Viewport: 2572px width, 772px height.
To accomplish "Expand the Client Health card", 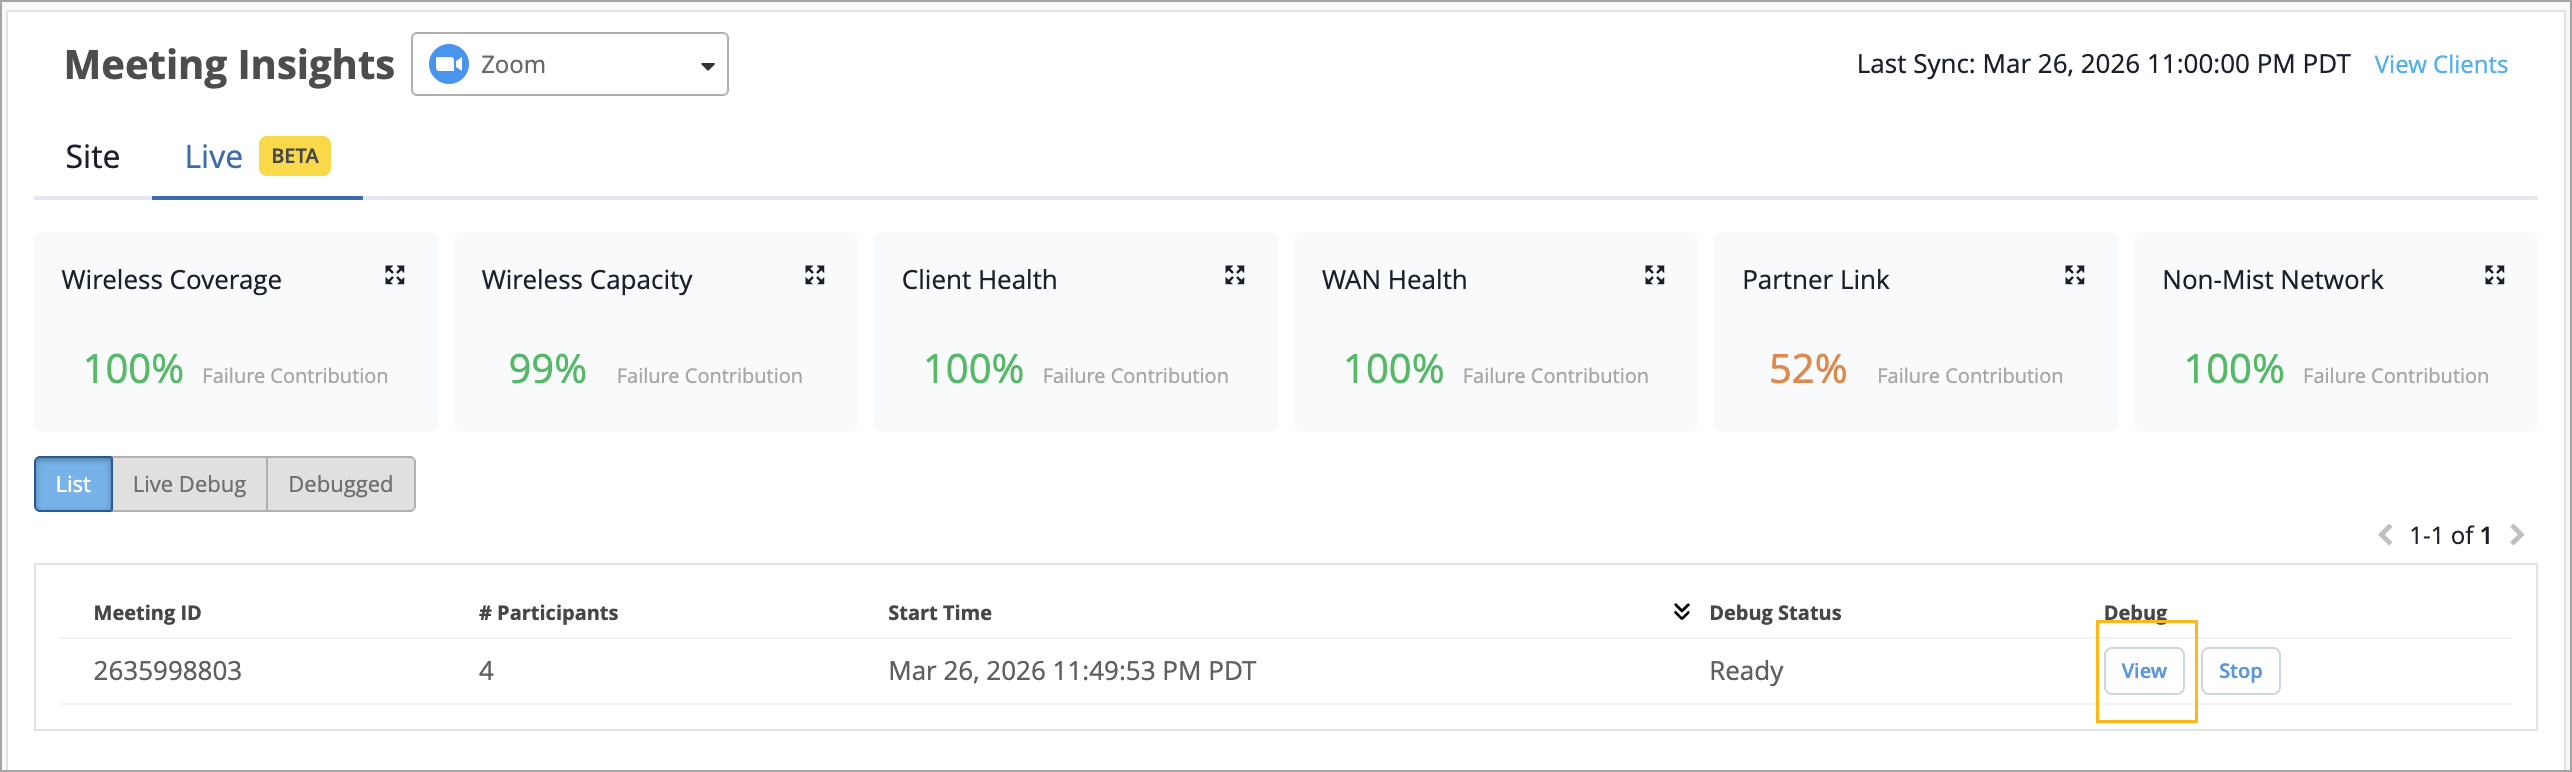I will click(1235, 275).
